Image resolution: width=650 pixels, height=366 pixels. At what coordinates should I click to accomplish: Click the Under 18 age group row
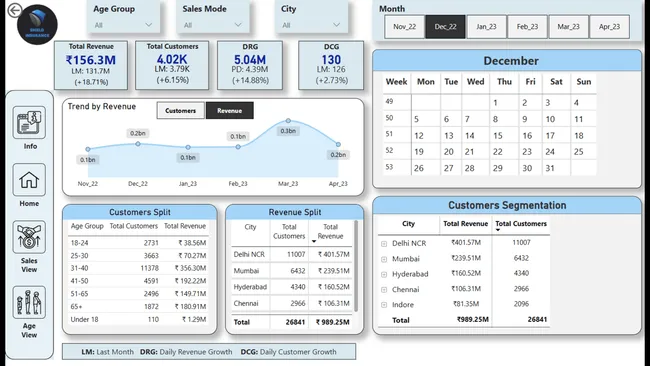(138, 319)
